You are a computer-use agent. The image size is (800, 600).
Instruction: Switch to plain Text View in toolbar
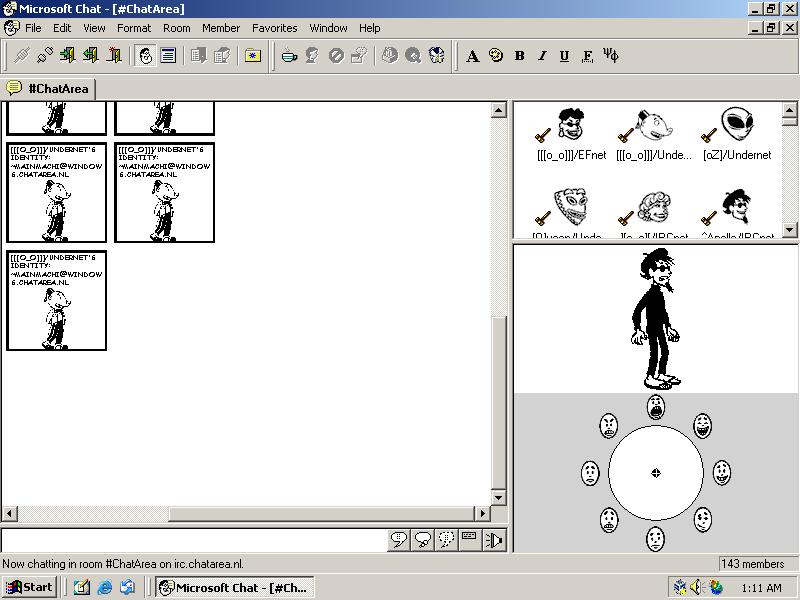(x=168, y=56)
